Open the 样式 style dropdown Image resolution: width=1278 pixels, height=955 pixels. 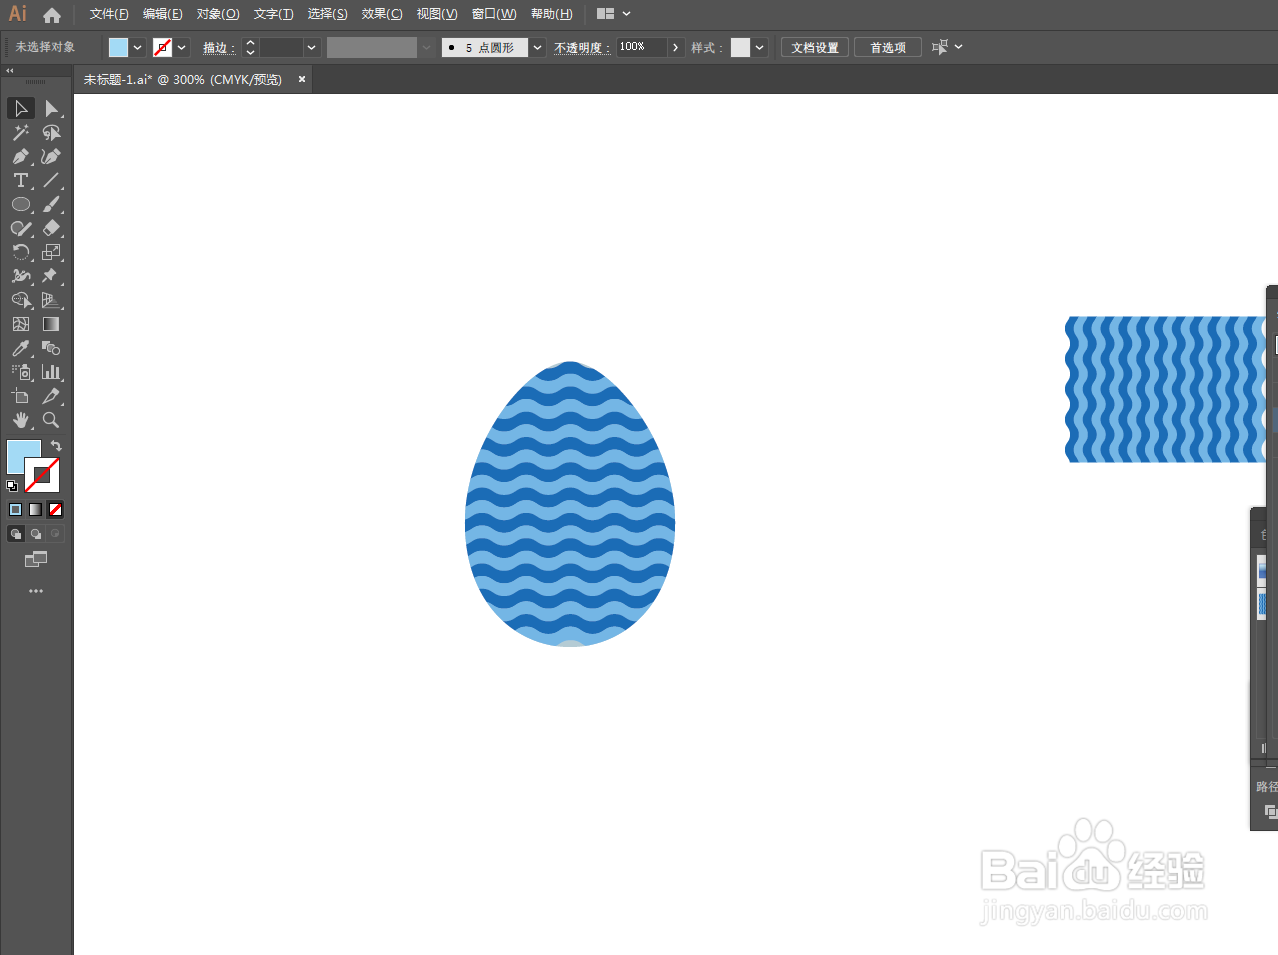tap(760, 47)
